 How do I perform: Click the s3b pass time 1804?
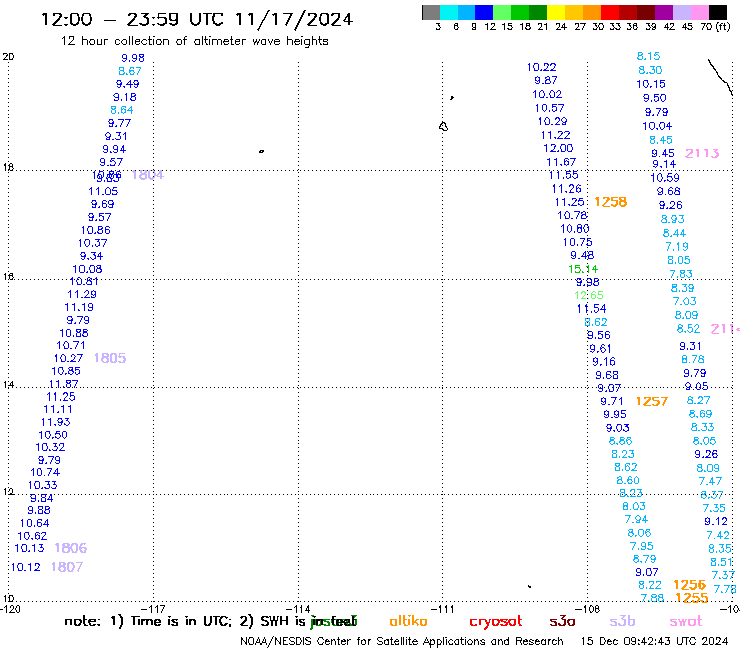point(147,175)
